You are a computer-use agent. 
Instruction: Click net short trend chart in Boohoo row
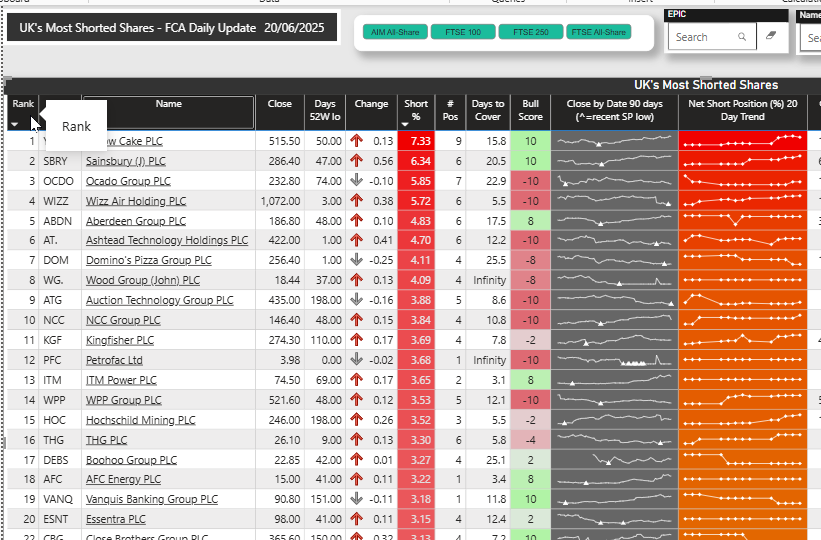[742, 460]
